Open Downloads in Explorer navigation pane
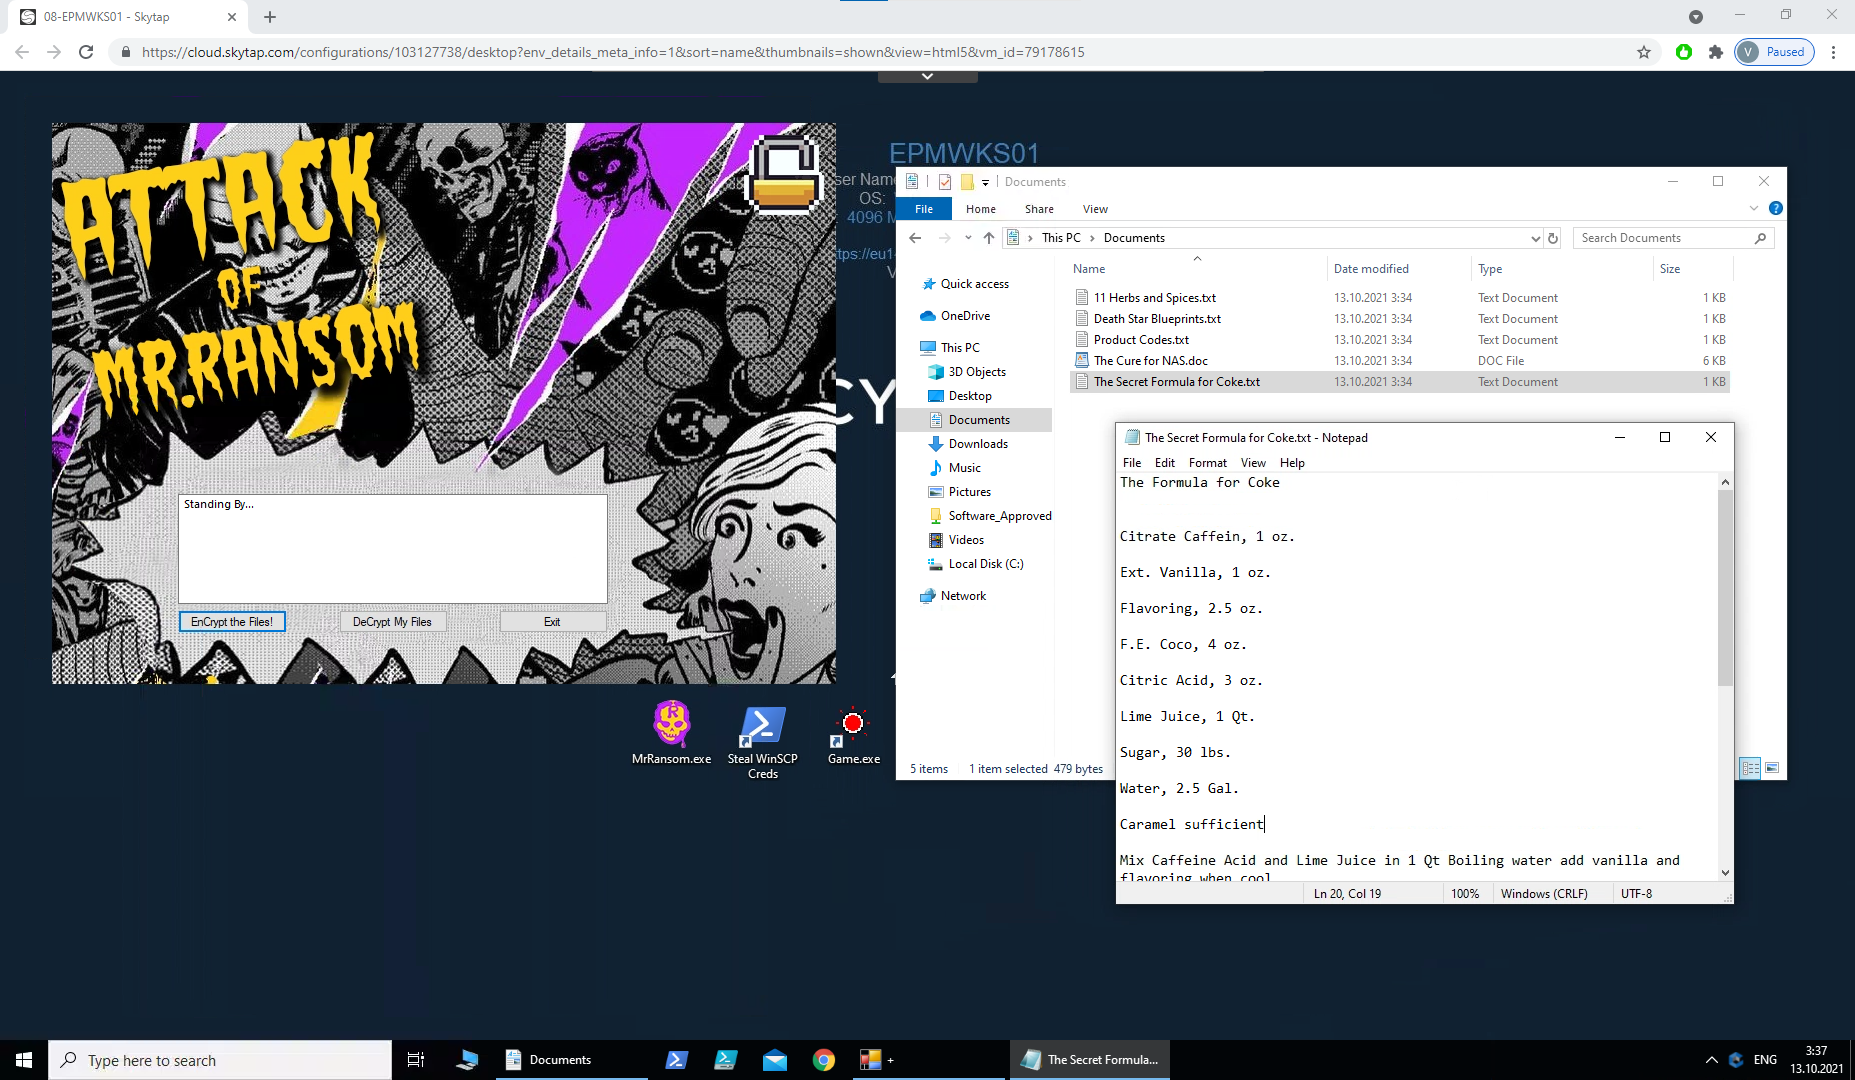The height and width of the screenshot is (1080, 1855). pyautogui.click(x=978, y=444)
